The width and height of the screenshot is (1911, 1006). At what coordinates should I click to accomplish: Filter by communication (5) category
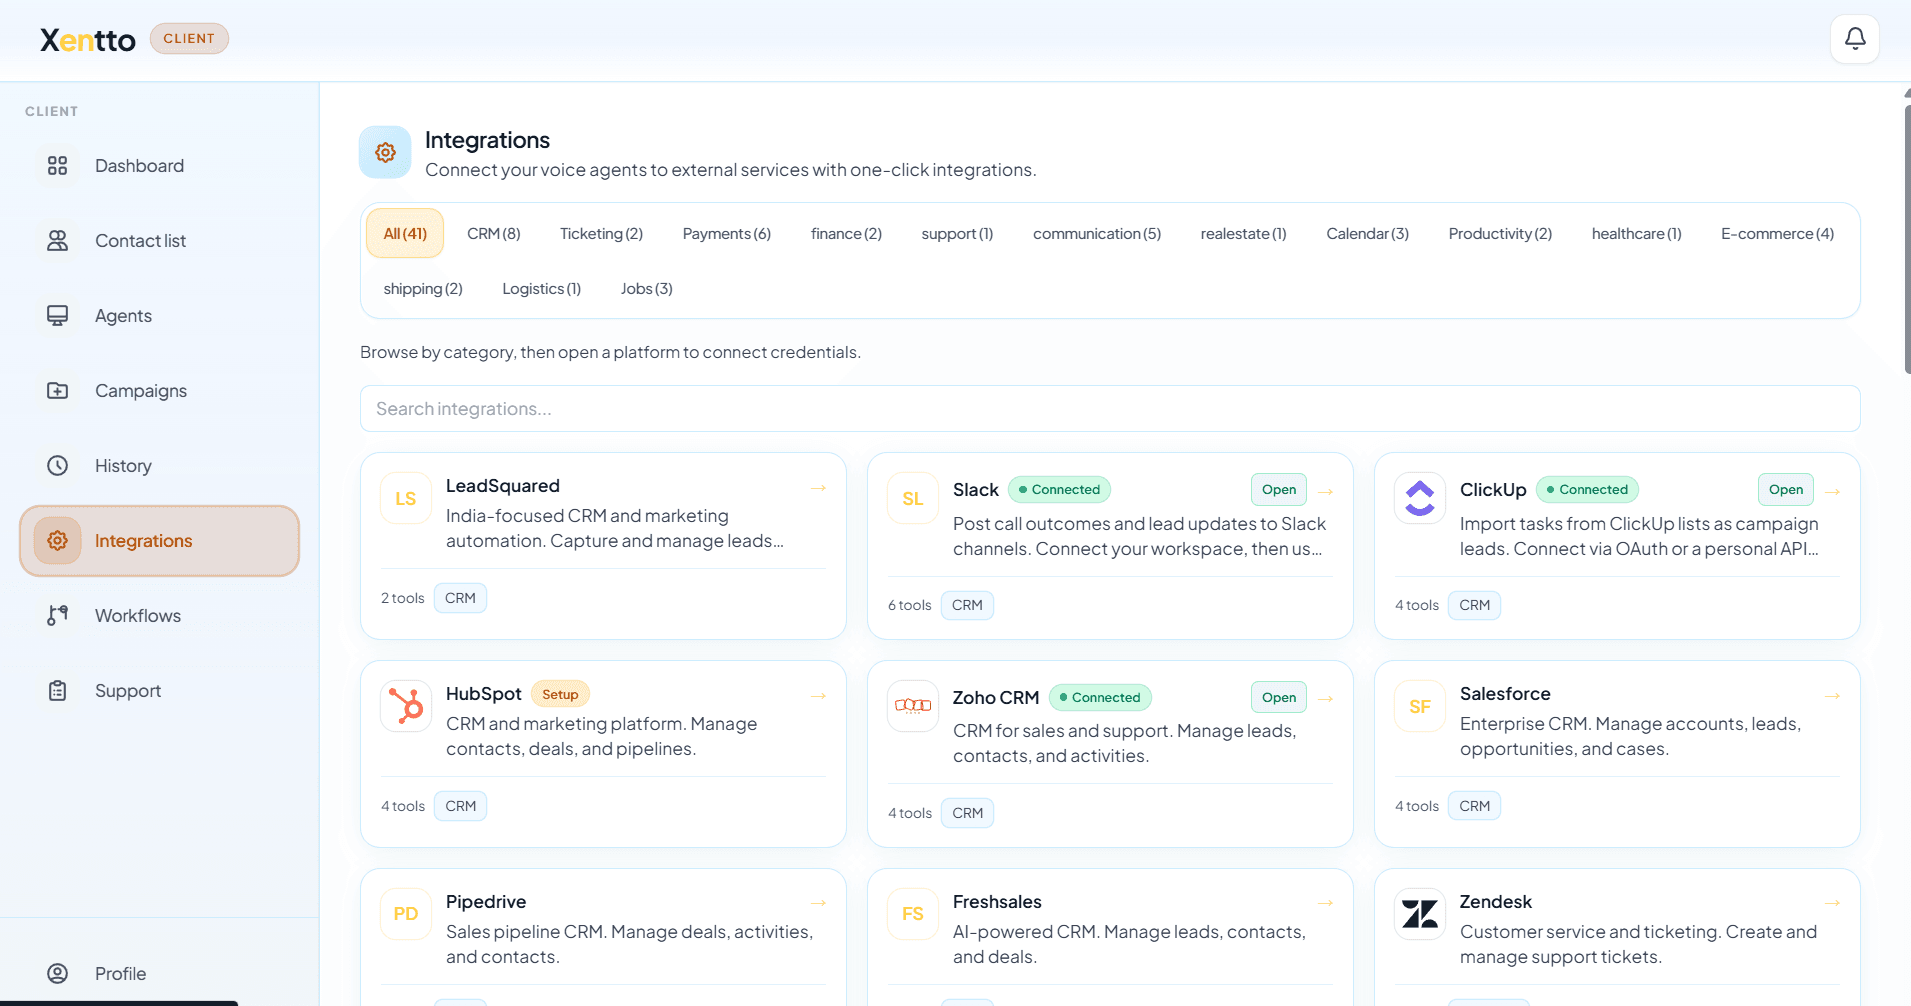pos(1097,233)
